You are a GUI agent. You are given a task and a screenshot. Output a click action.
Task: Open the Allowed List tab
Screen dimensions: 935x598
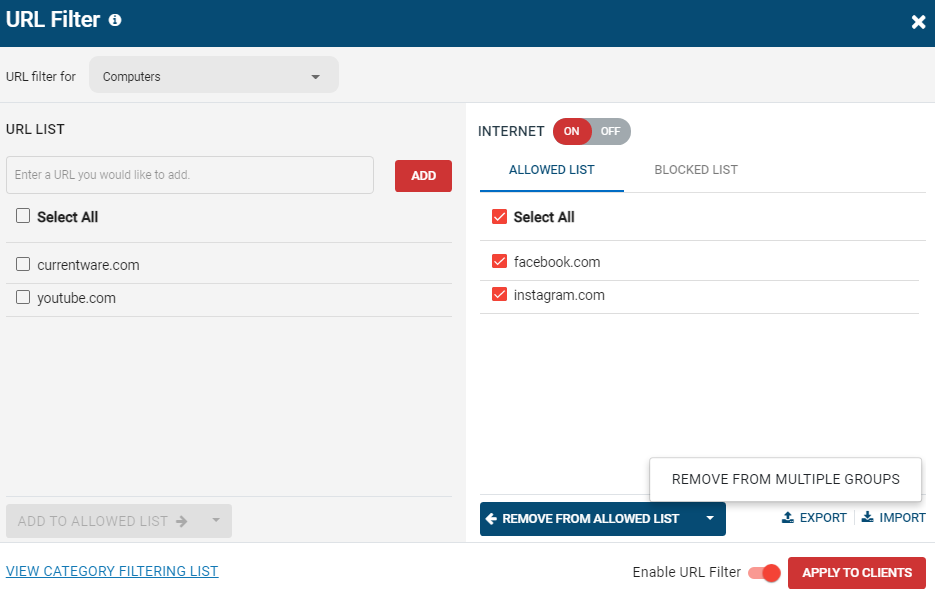click(x=552, y=170)
